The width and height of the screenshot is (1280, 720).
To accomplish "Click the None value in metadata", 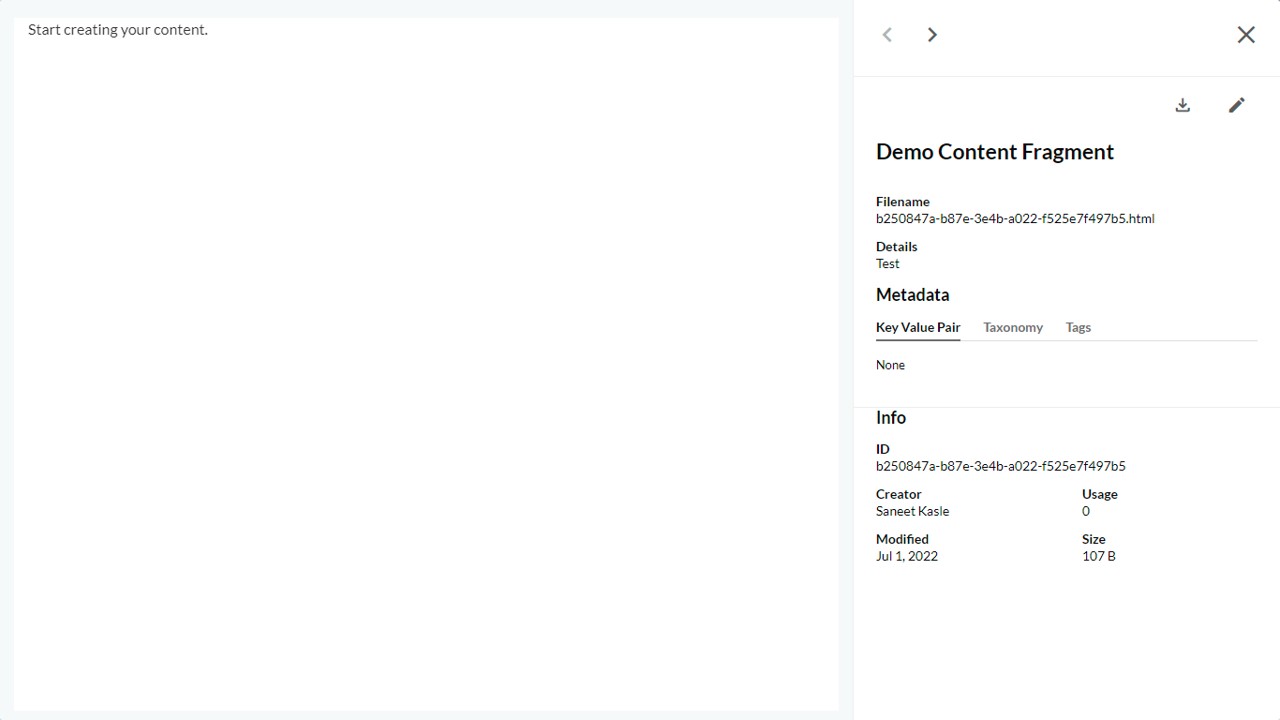I will (x=890, y=365).
